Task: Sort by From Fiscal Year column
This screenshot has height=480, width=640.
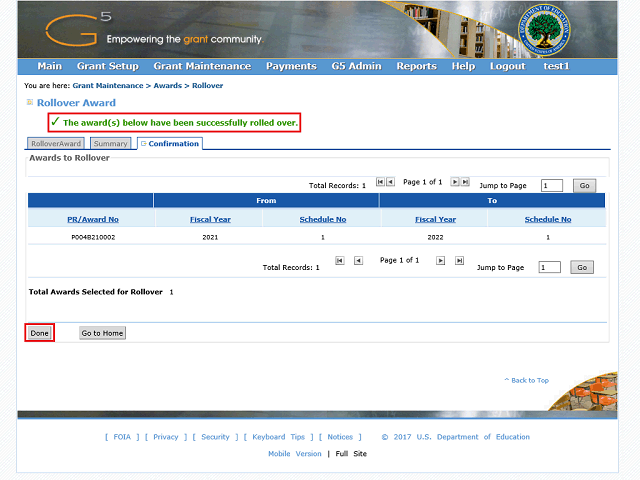Action: (210, 220)
